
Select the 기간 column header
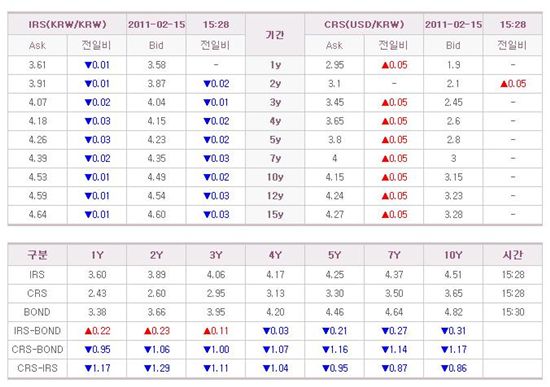tap(275, 35)
